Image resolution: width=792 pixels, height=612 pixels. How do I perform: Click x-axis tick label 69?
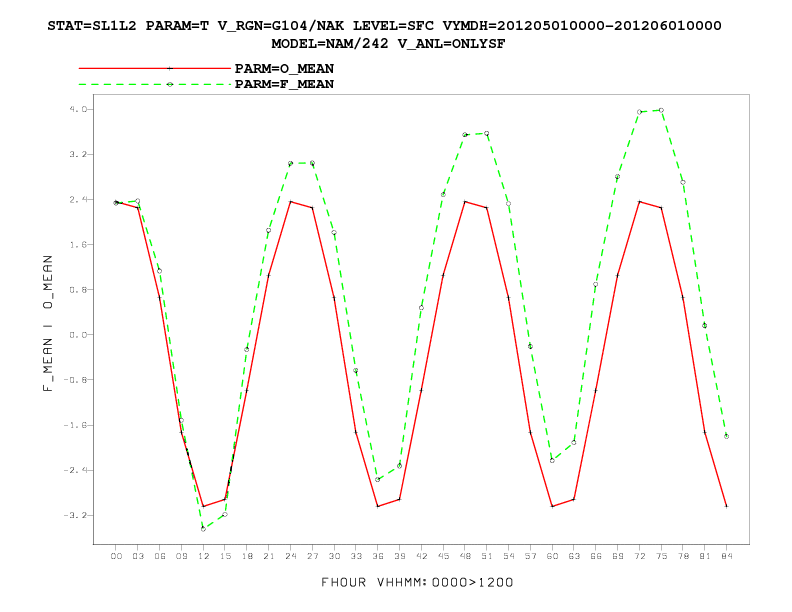[617, 556]
